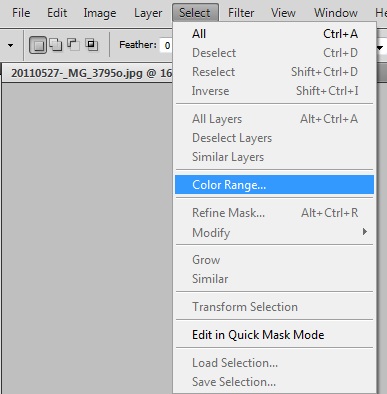Open the View menu
This screenshot has width=387, height=394.
click(283, 13)
